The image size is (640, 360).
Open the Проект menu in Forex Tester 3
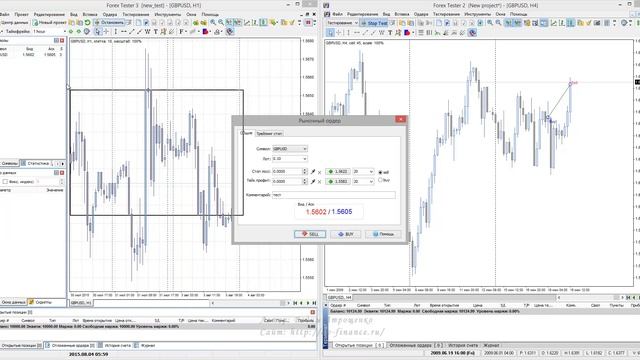tap(22, 14)
